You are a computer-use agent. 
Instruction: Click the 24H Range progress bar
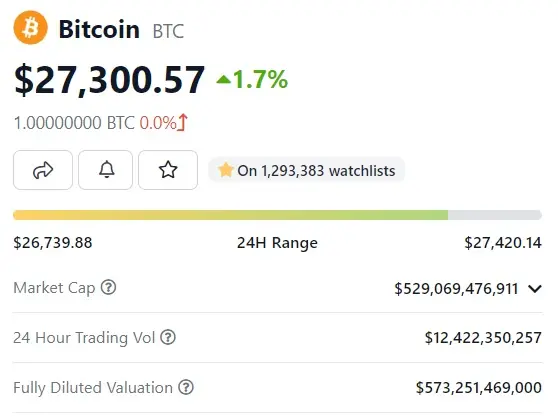click(278, 215)
